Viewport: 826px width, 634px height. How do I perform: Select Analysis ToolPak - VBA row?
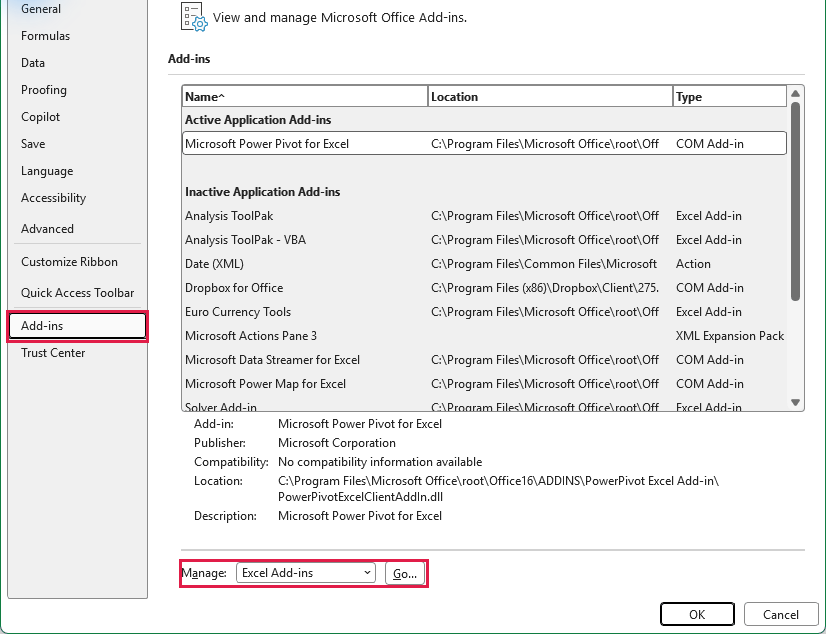[x=484, y=240]
